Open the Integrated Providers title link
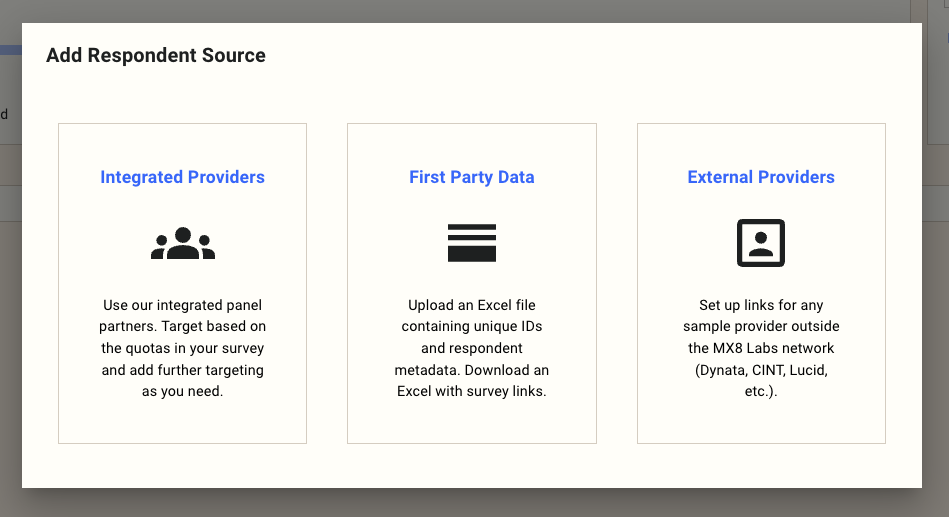The image size is (949, 517). click(x=182, y=177)
